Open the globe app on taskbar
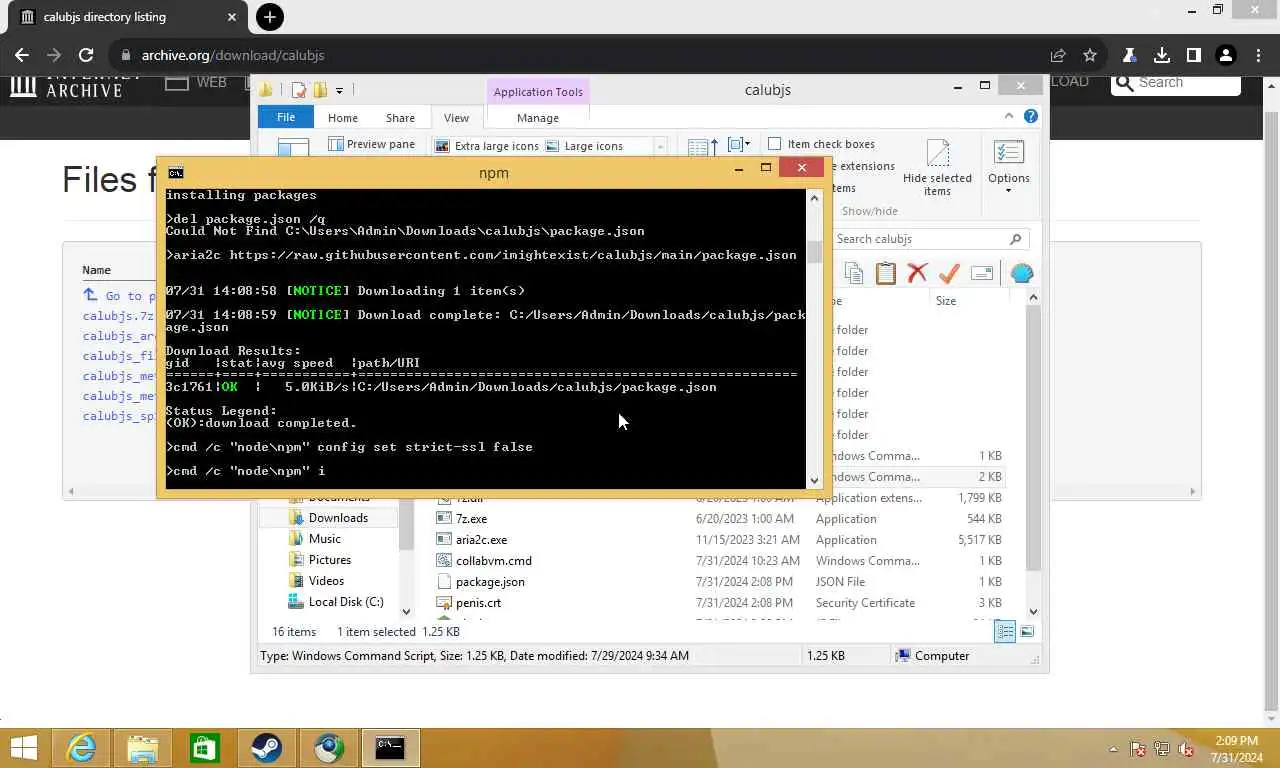 (329, 748)
